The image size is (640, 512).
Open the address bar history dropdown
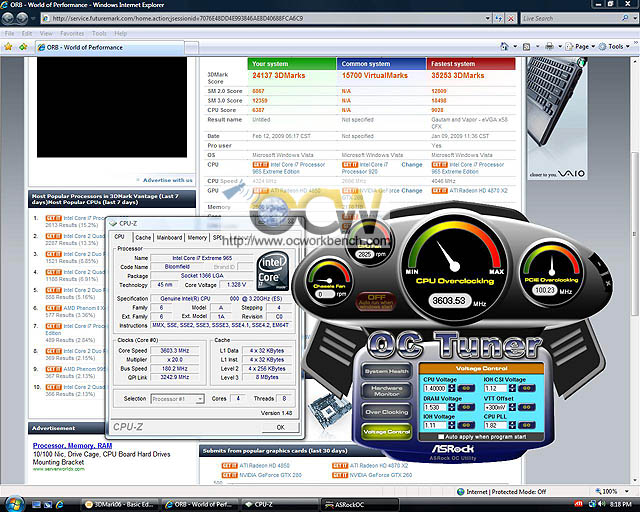click(x=487, y=18)
